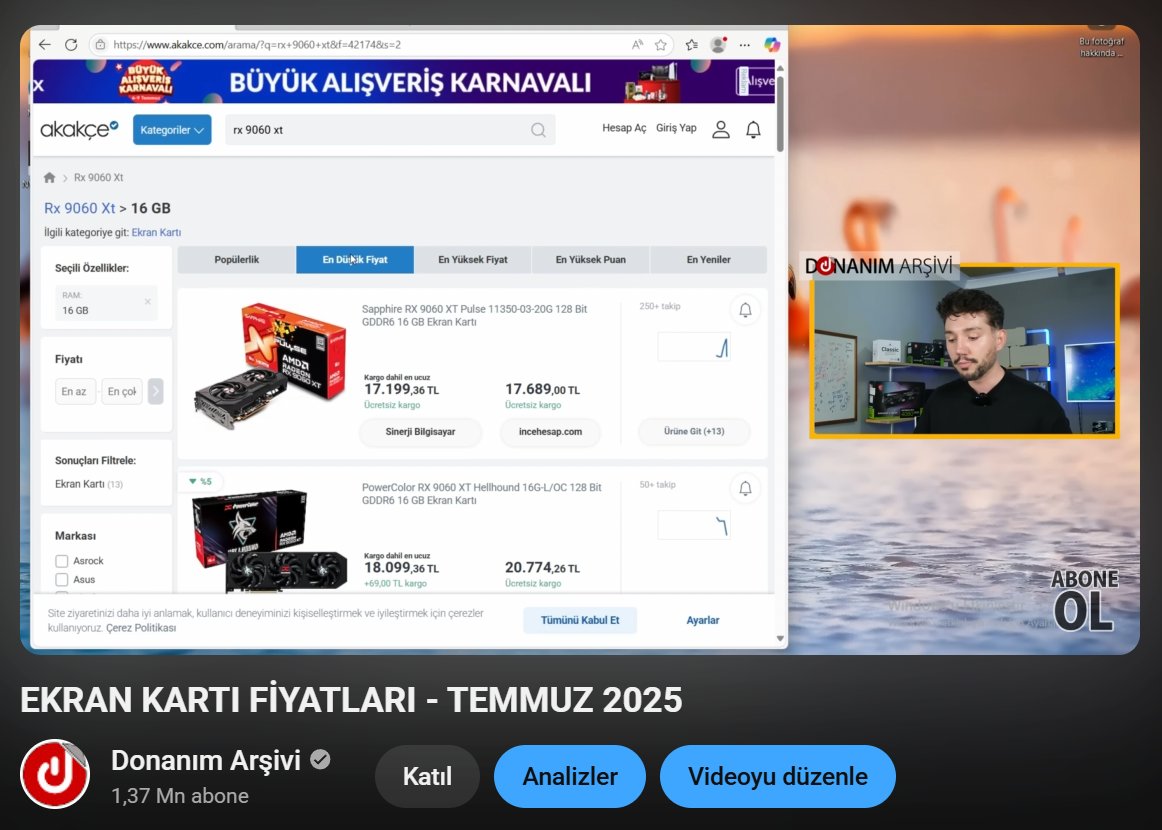Select the Popülerlik sorting tab
1162x830 pixels.
pyautogui.click(x=236, y=259)
